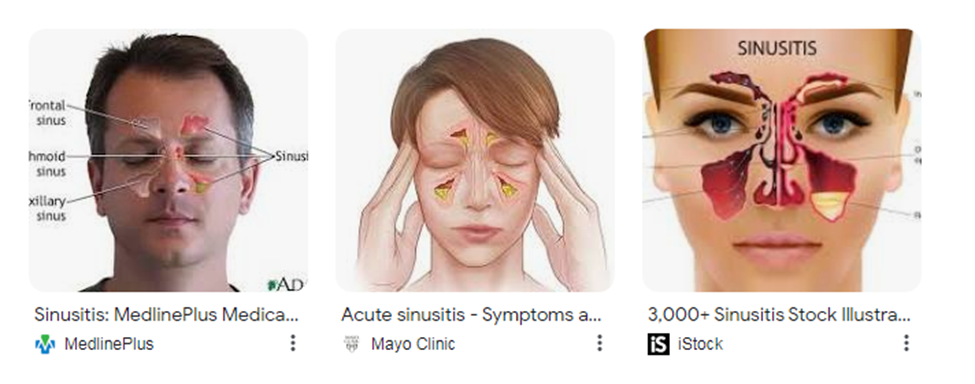The image size is (975, 384).
Task: Open three-dot menu for Mayo Clinic result
Action: pyautogui.click(x=599, y=343)
